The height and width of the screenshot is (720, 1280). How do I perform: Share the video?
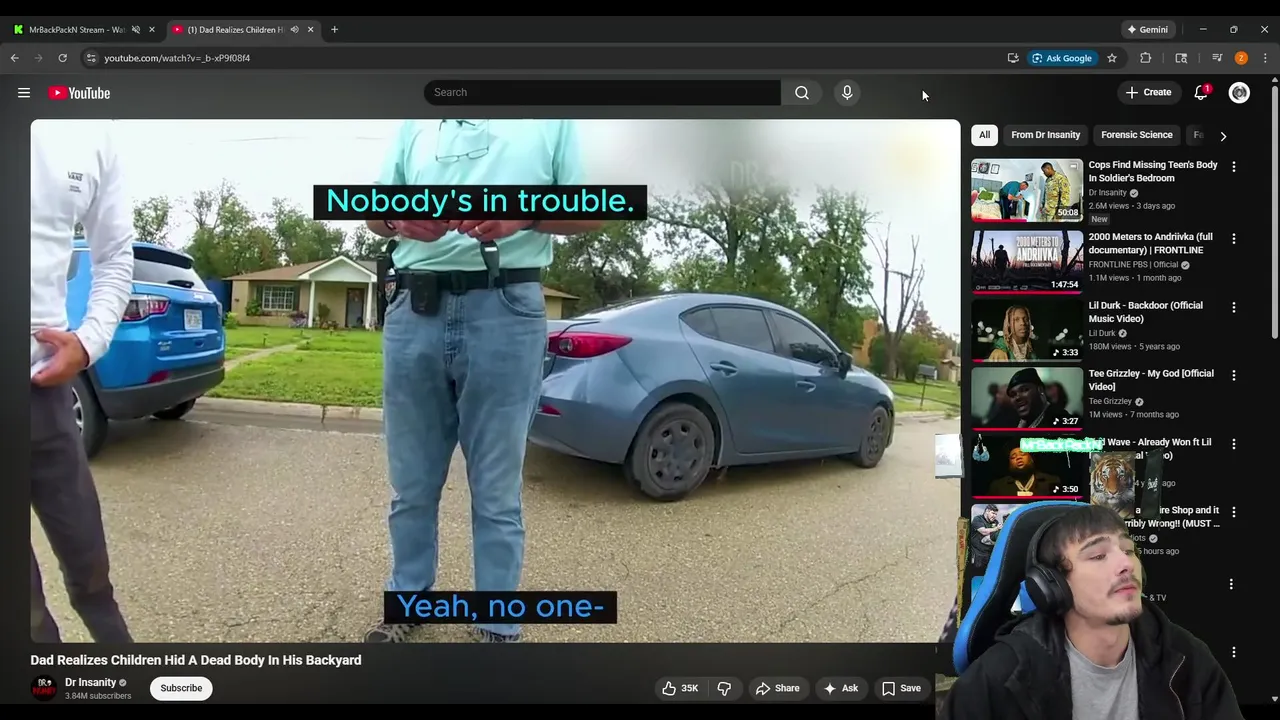pyautogui.click(x=777, y=688)
